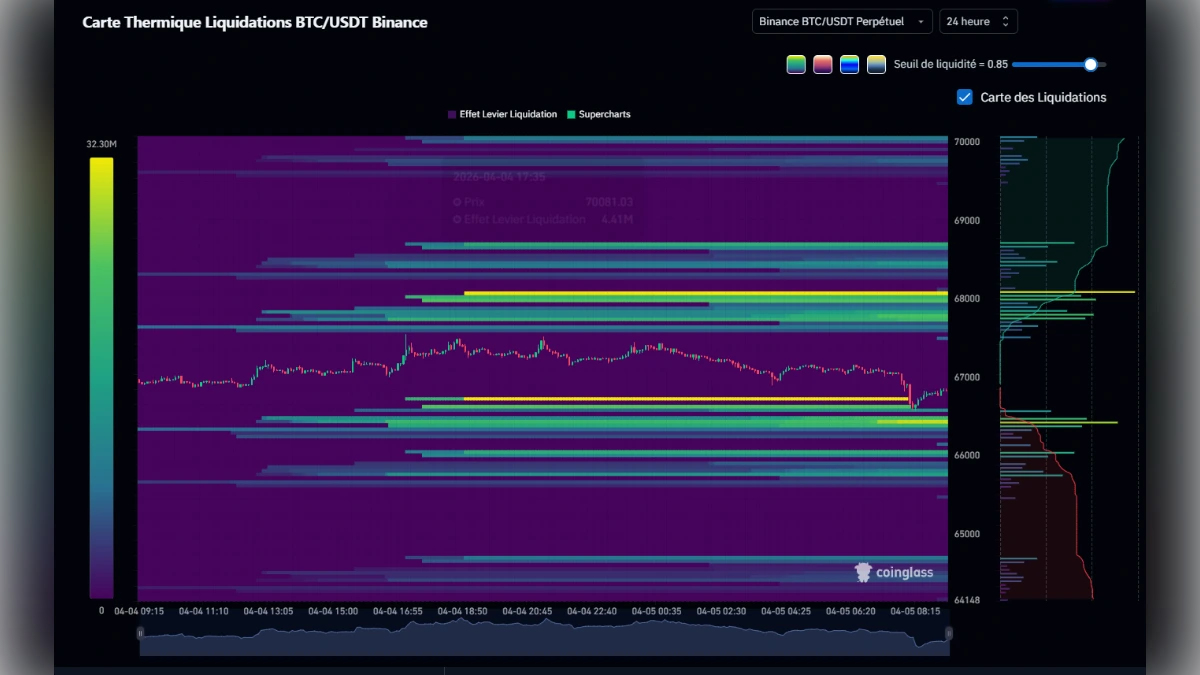Click the purple Effet Levier Liquidation legend swatch
1200x675 pixels.
point(452,114)
